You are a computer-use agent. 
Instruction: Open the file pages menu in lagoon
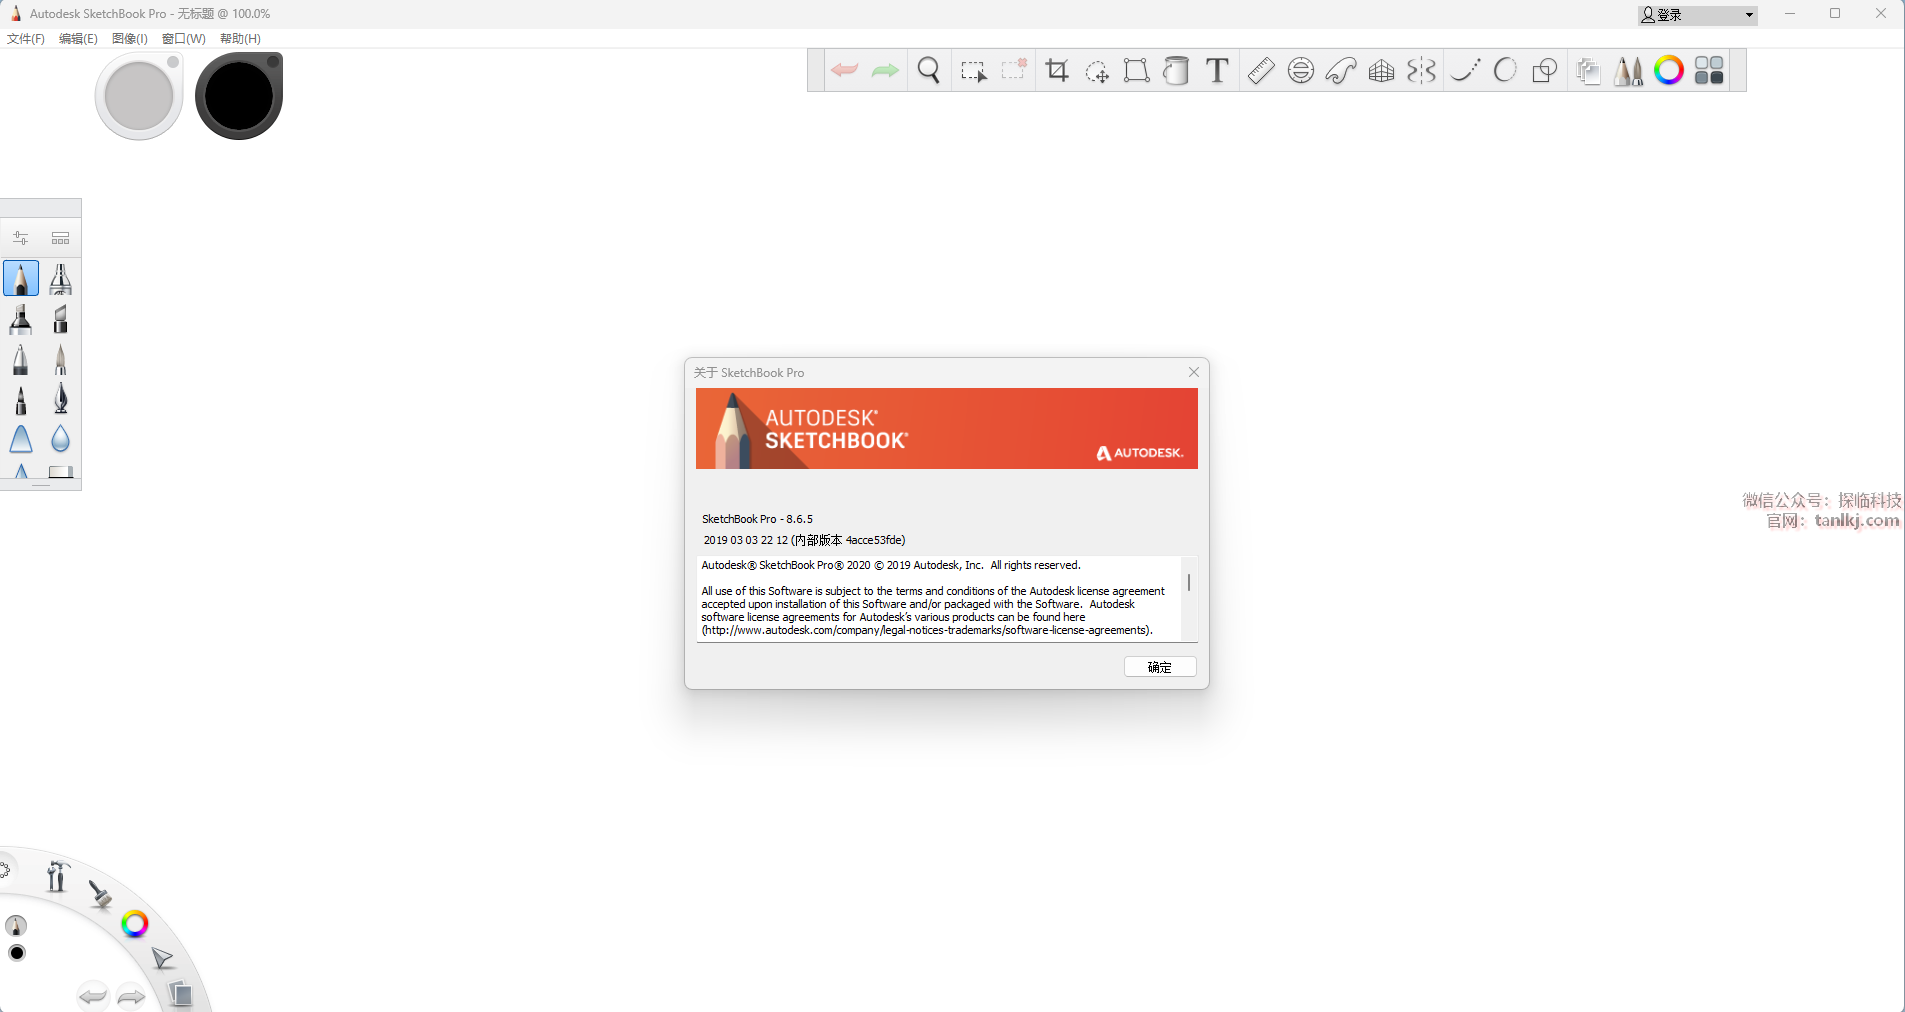coord(180,994)
